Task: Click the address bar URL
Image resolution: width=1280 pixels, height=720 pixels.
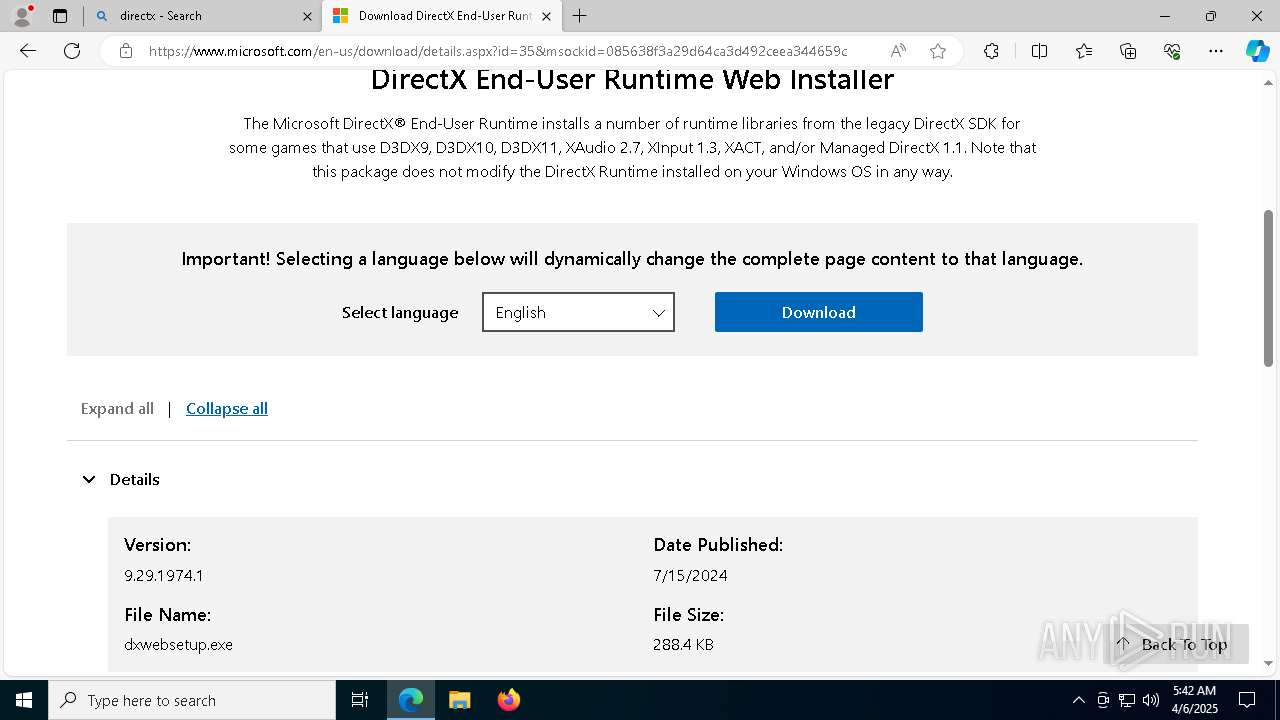Action: (498, 51)
